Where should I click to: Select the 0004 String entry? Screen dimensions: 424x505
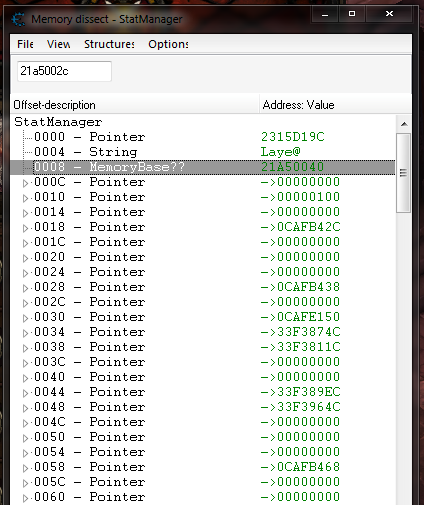(x=86, y=152)
